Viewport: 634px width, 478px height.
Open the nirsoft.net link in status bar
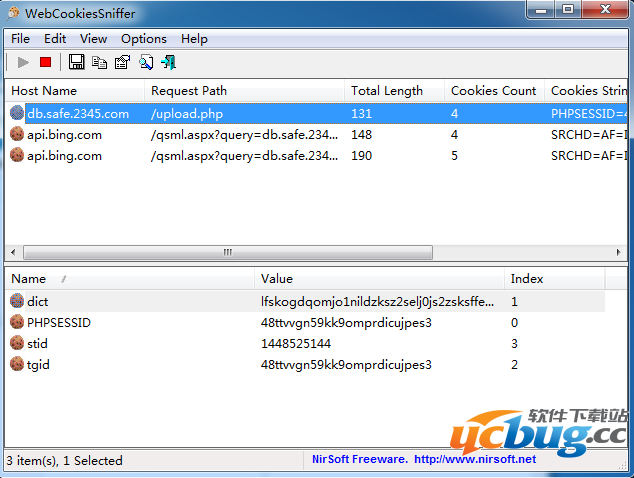[x=475, y=459]
